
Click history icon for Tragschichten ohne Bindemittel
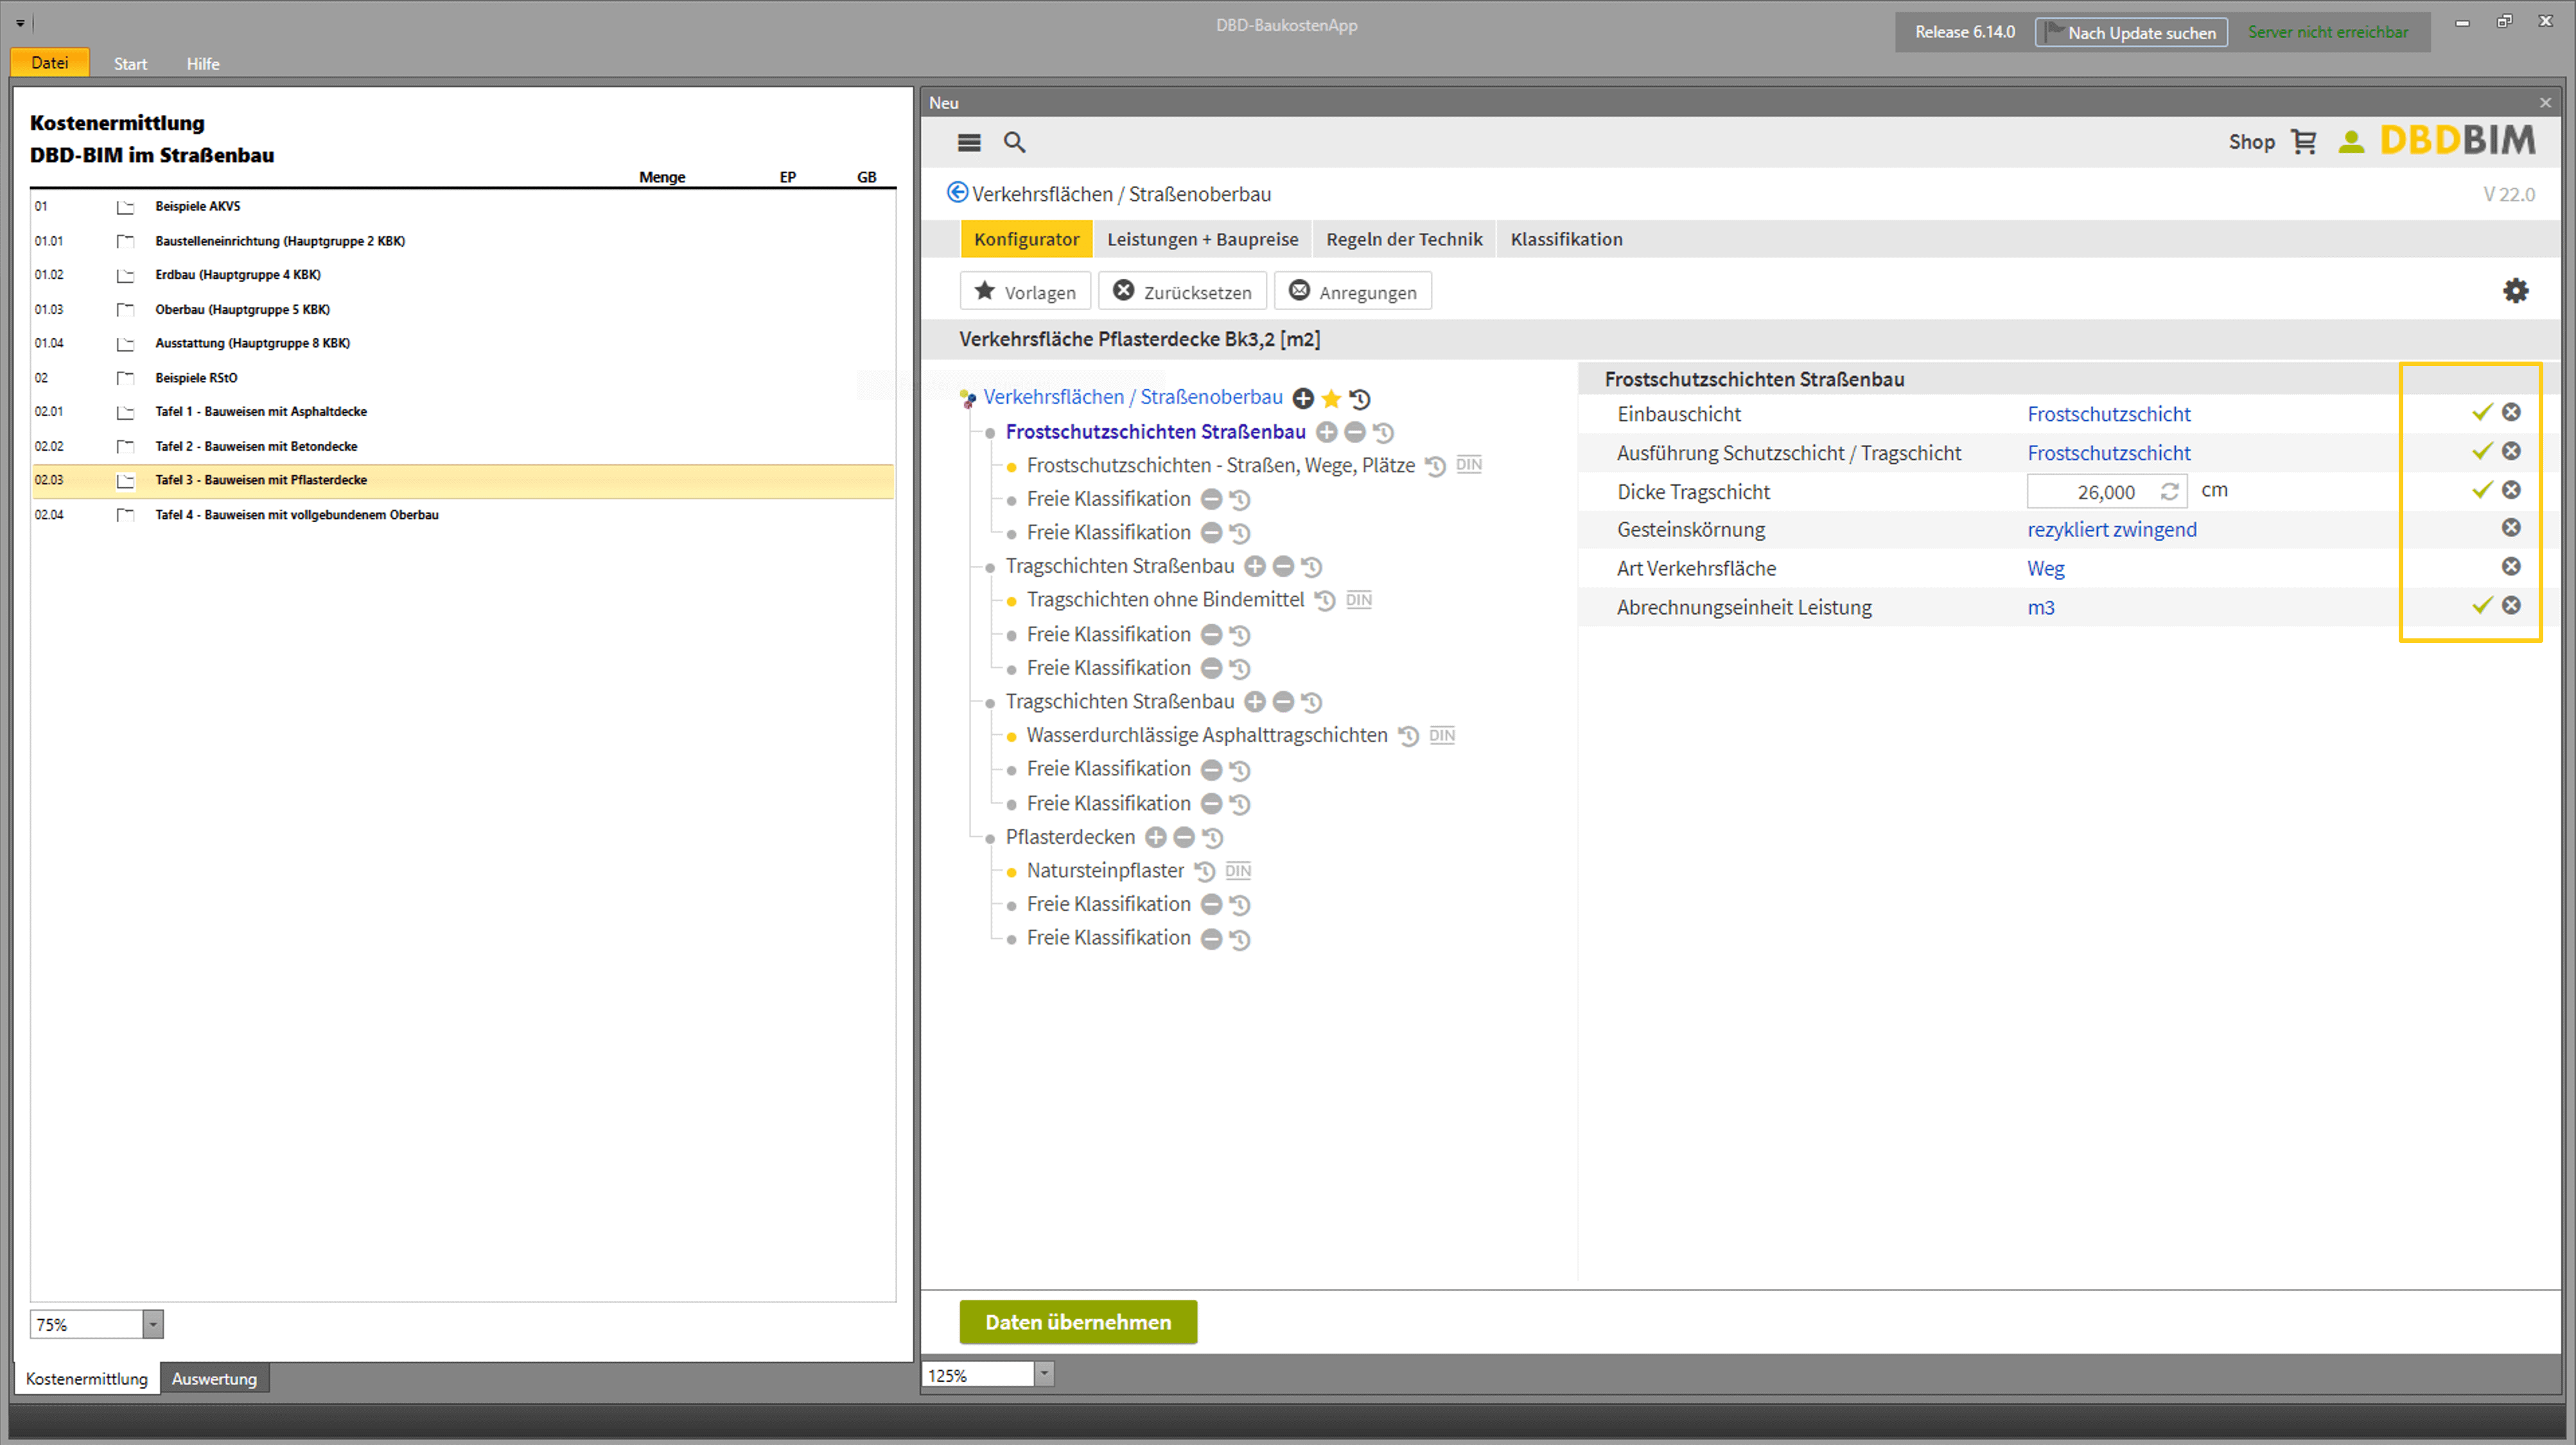tap(1325, 600)
